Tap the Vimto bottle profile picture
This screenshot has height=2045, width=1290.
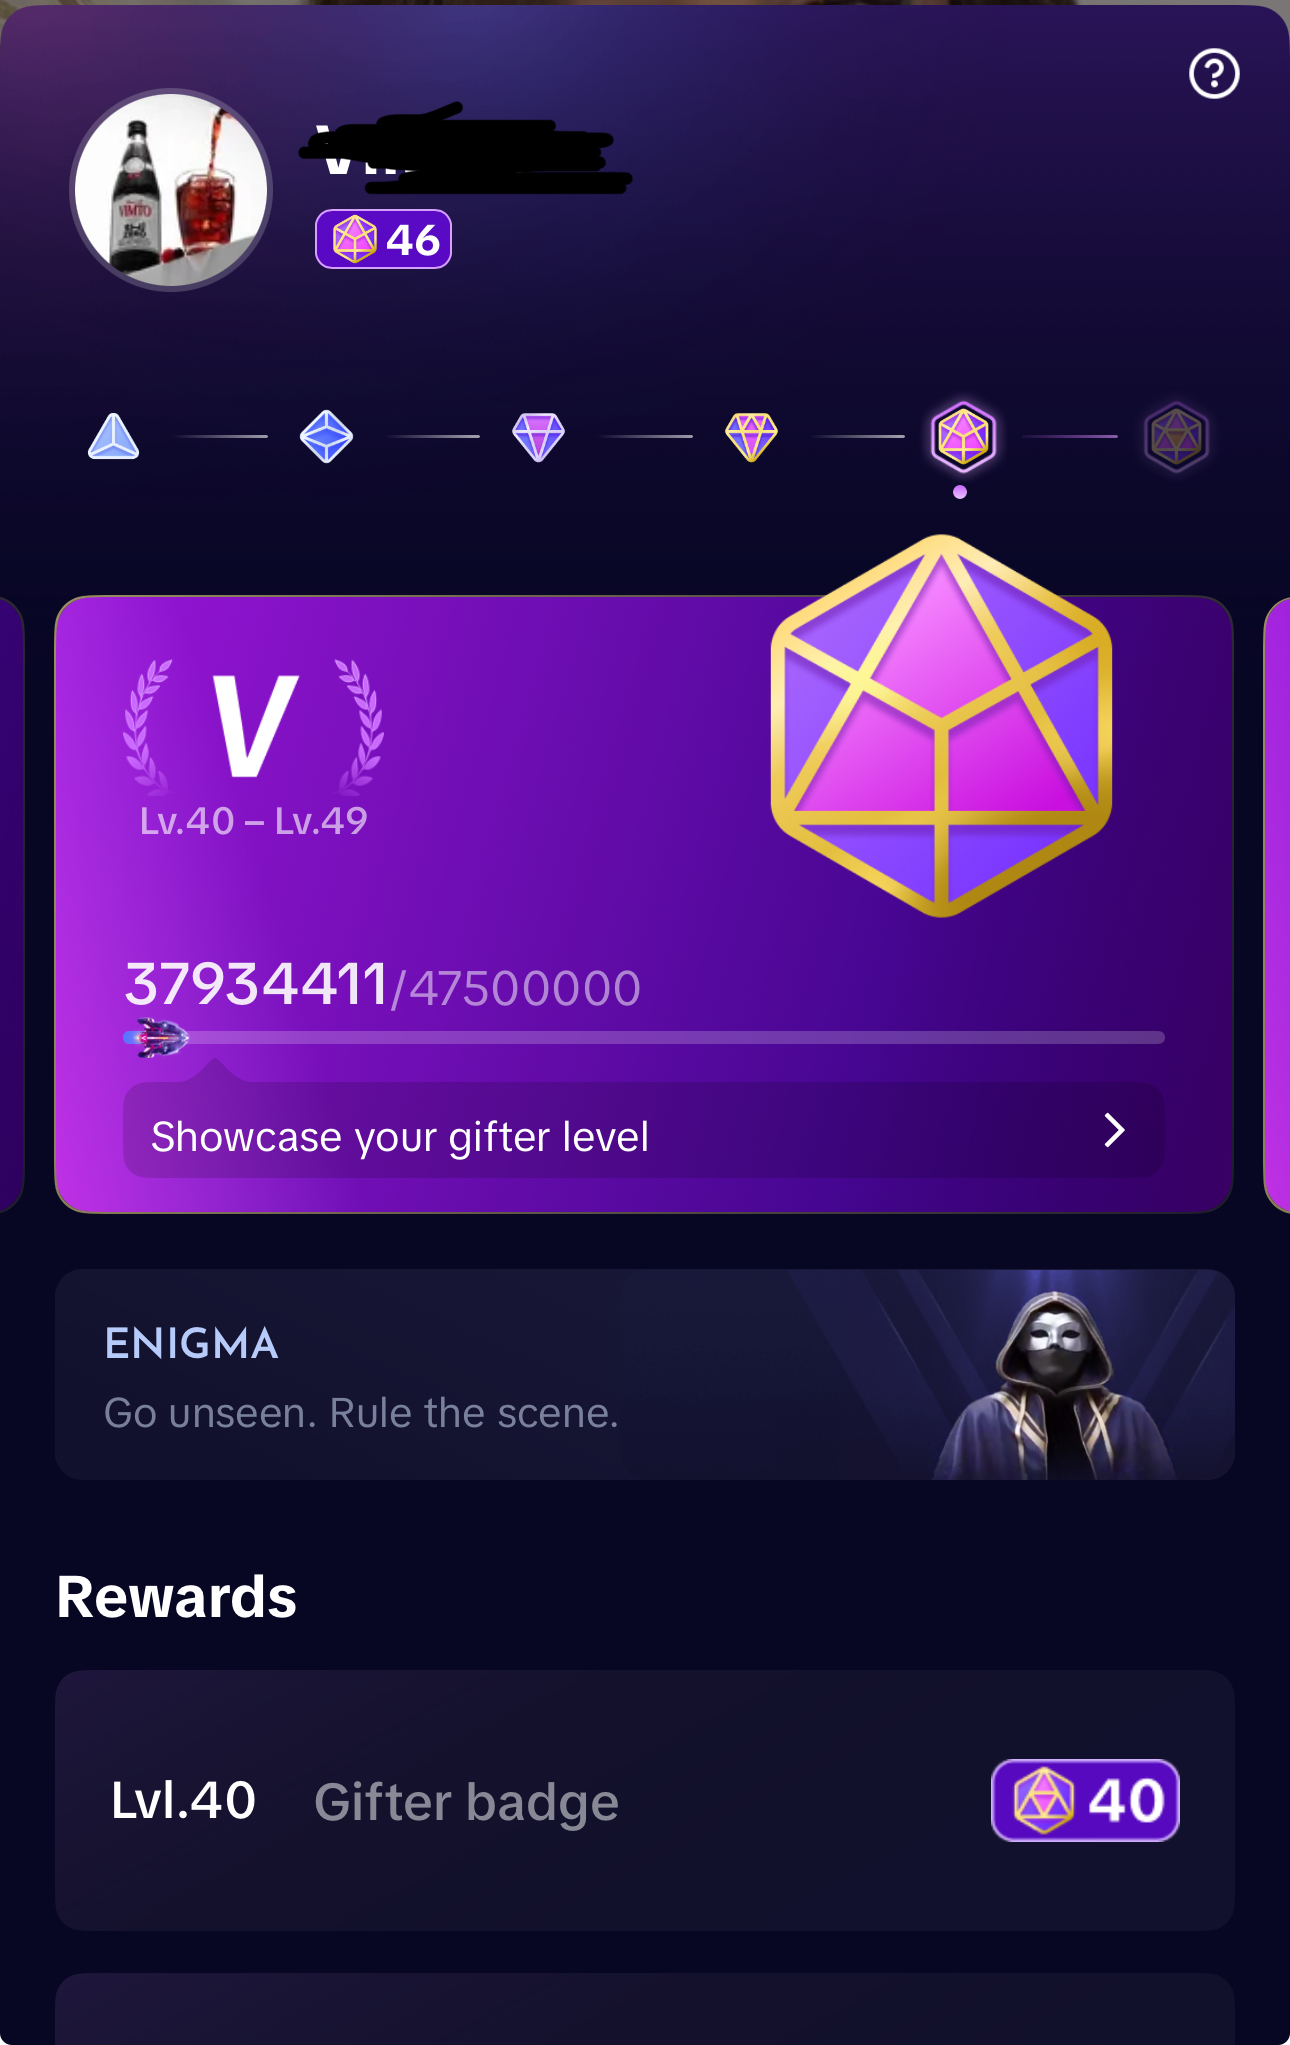[x=171, y=190]
